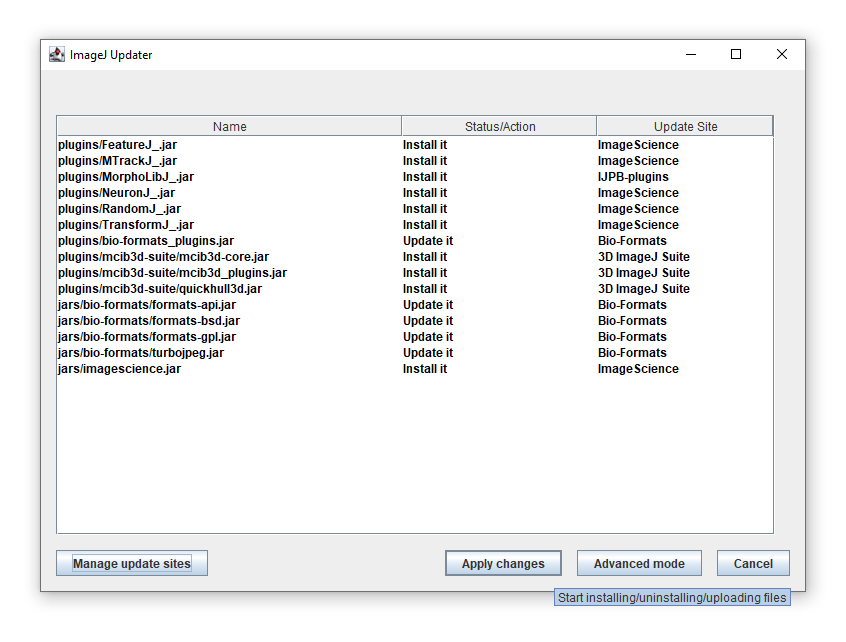Select plugins/bio-formats_plugins.jar row
Image resolution: width=846 pixels, height=642 pixels.
pos(414,241)
